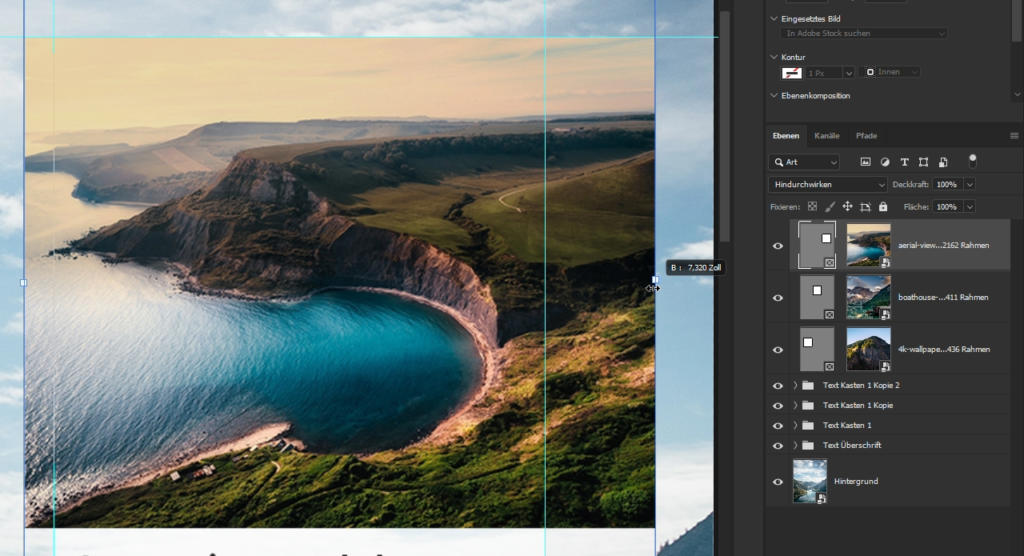Open the Art layer filter type dropdown
The image size is (1024, 556).
(x=805, y=162)
